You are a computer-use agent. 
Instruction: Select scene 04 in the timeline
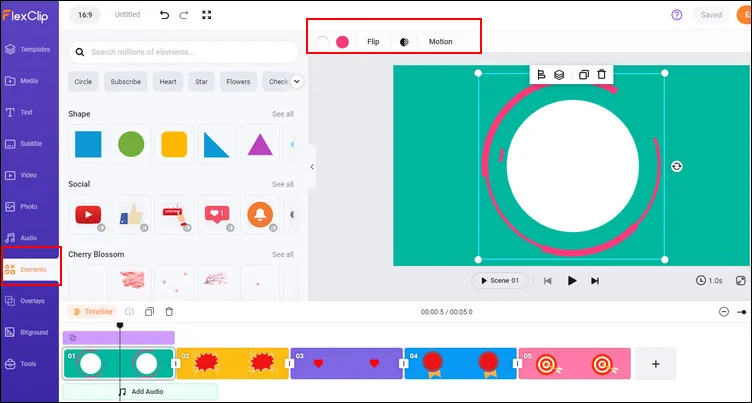(460, 364)
